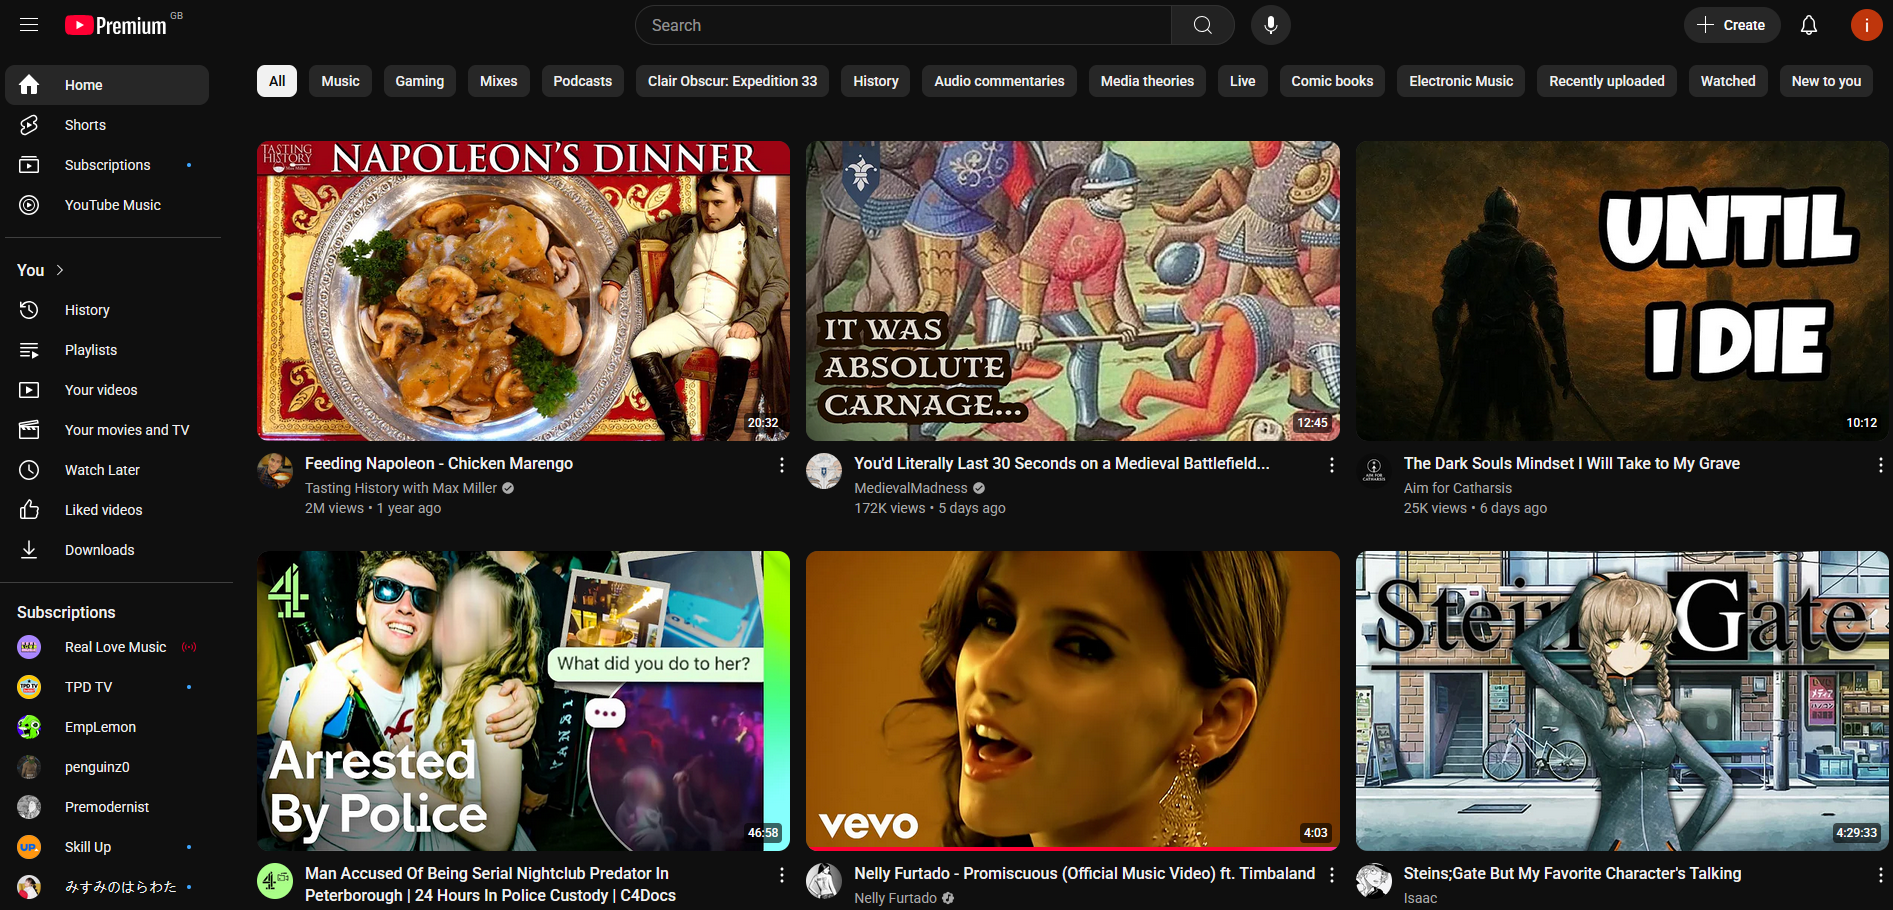Open the notifications bell
The image size is (1893, 910).
click(1809, 25)
